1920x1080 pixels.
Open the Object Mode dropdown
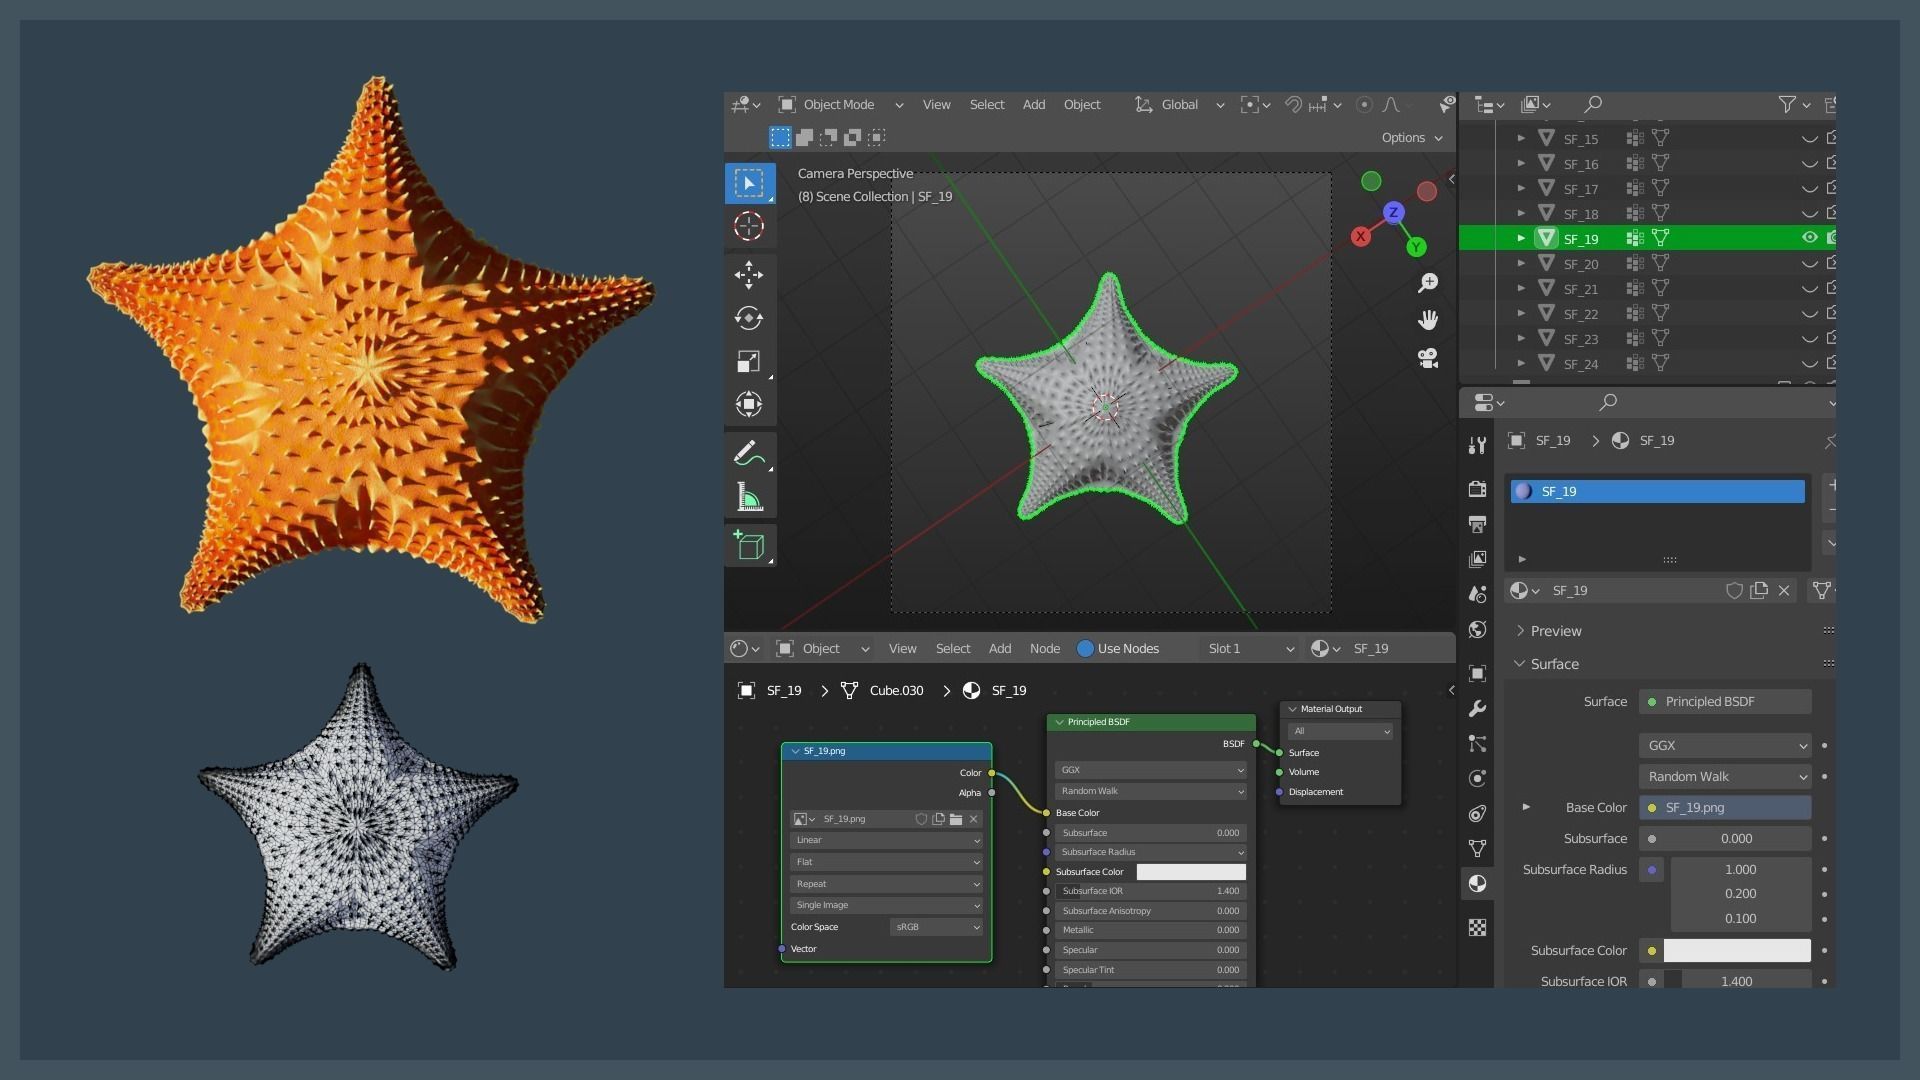pos(840,104)
